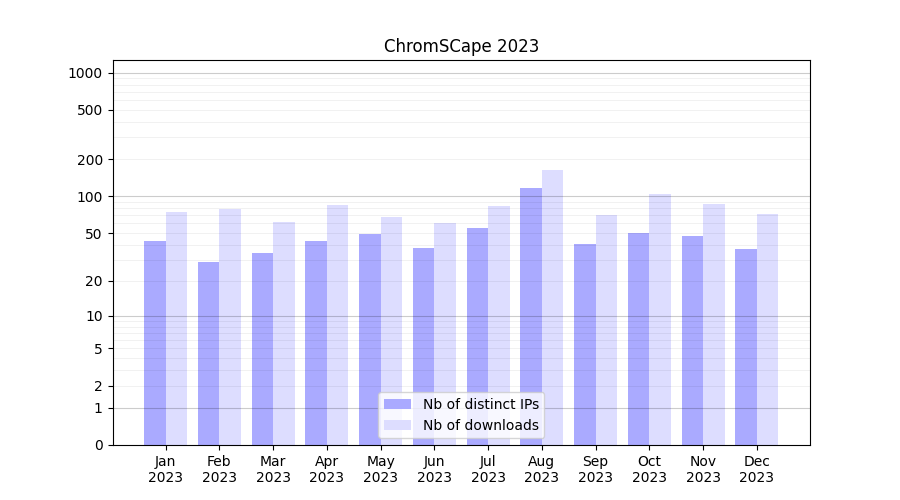
Task: Select the 0 y-axis tick label
Action: (x=98, y=445)
